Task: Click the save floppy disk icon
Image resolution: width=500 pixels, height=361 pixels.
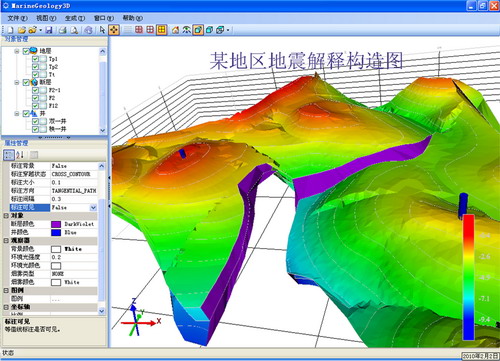Action: click(49, 30)
